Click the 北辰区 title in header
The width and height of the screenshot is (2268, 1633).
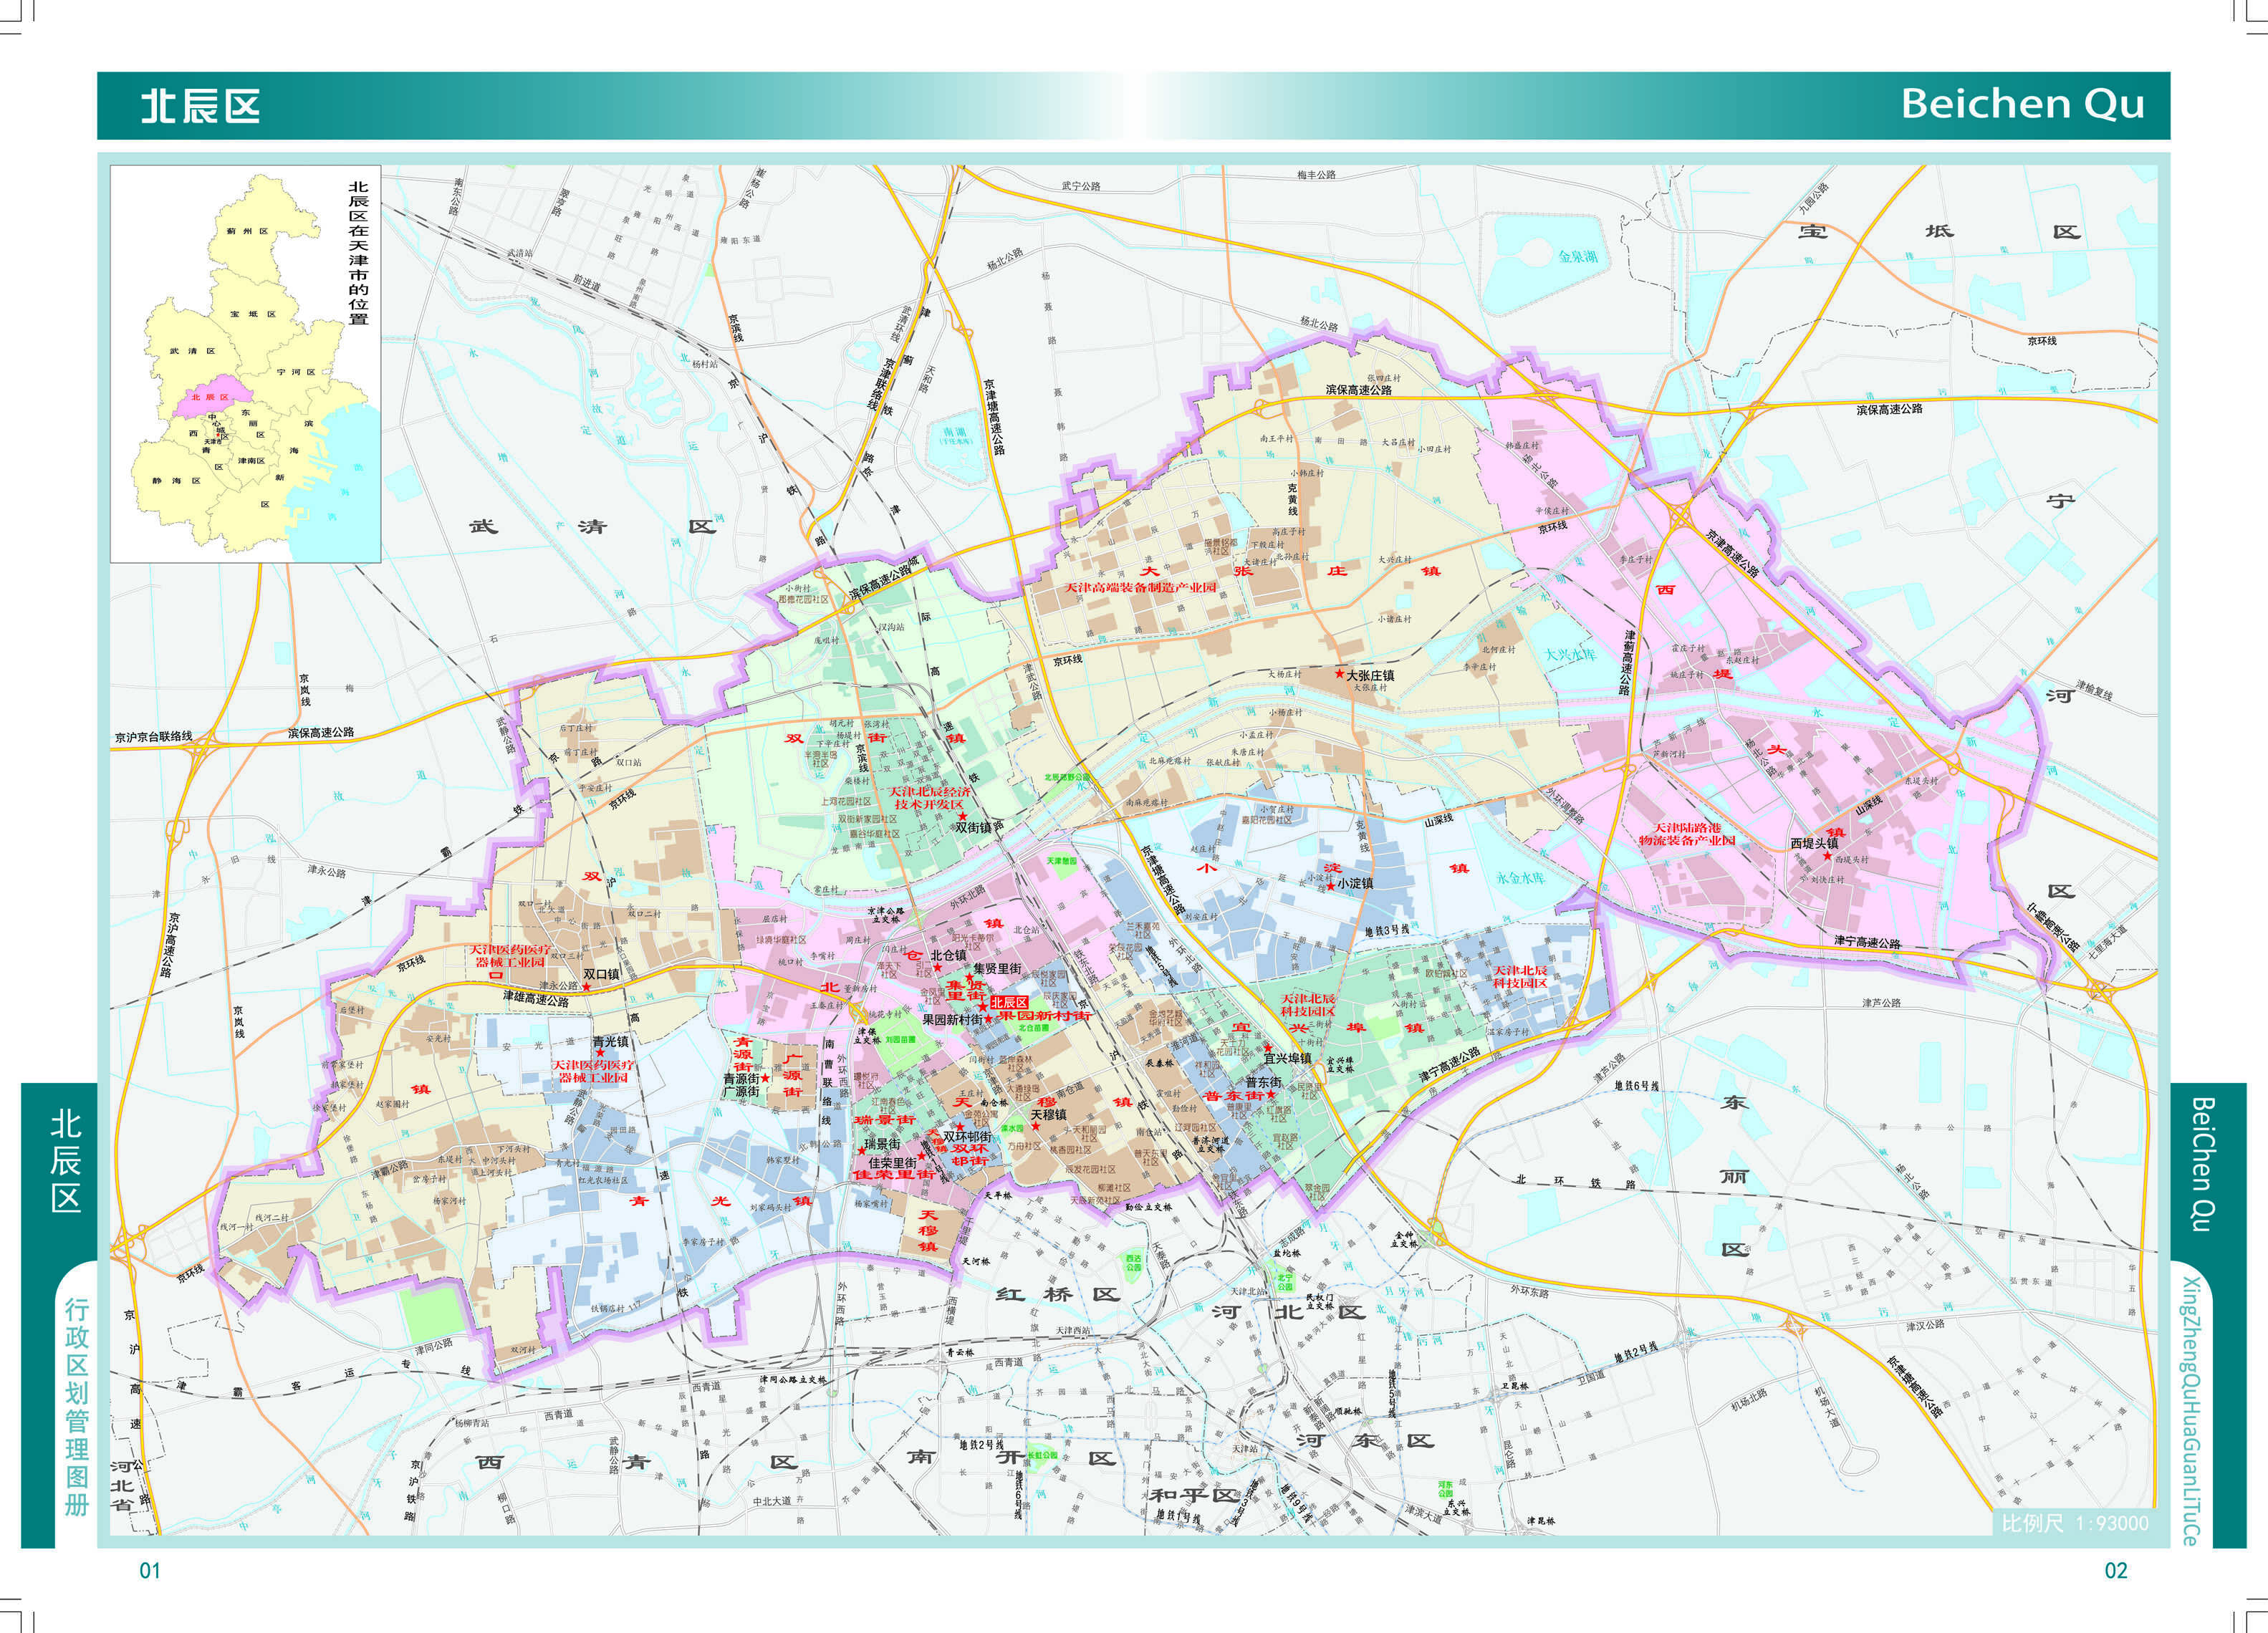pos(200,106)
